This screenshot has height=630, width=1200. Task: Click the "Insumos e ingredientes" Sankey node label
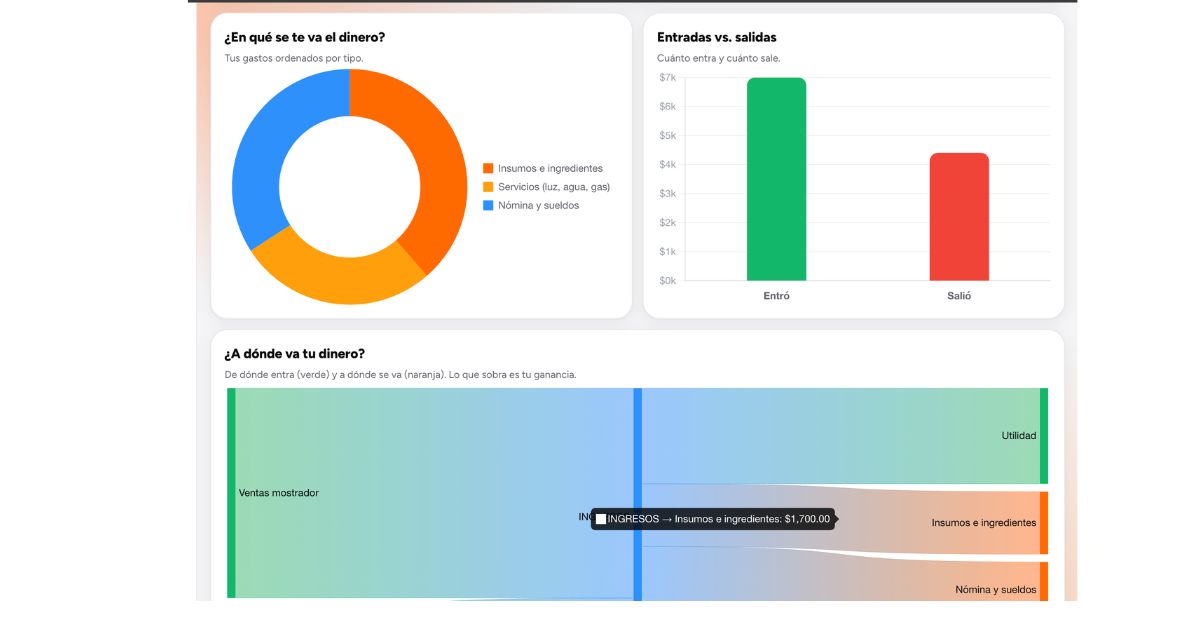(x=984, y=523)
